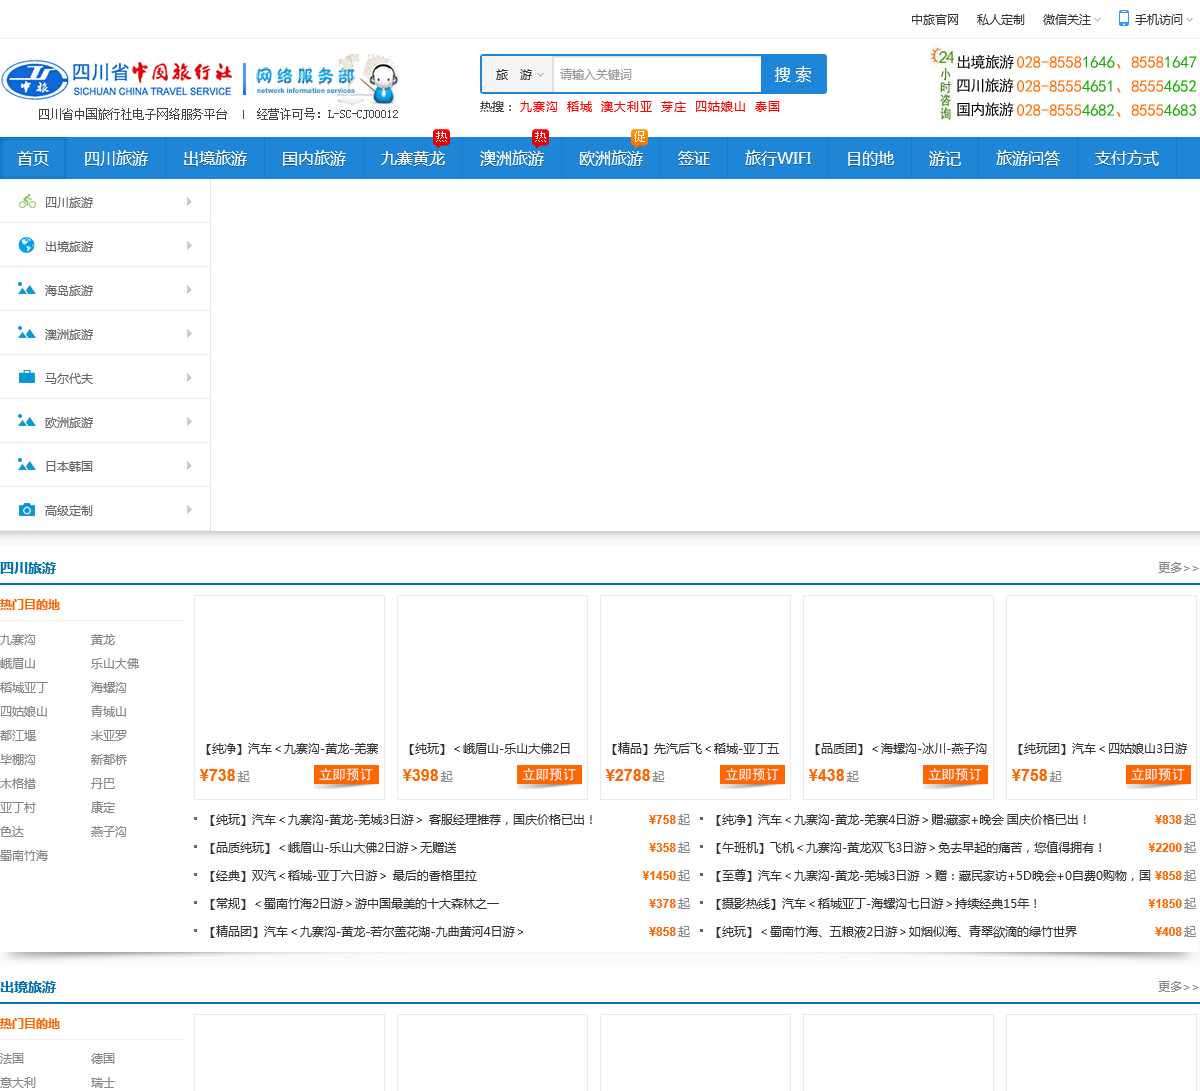Go to the 旅行WIFI navigation tab
The width and height of the screenshot is (1200, 1091).
[777, 159]
